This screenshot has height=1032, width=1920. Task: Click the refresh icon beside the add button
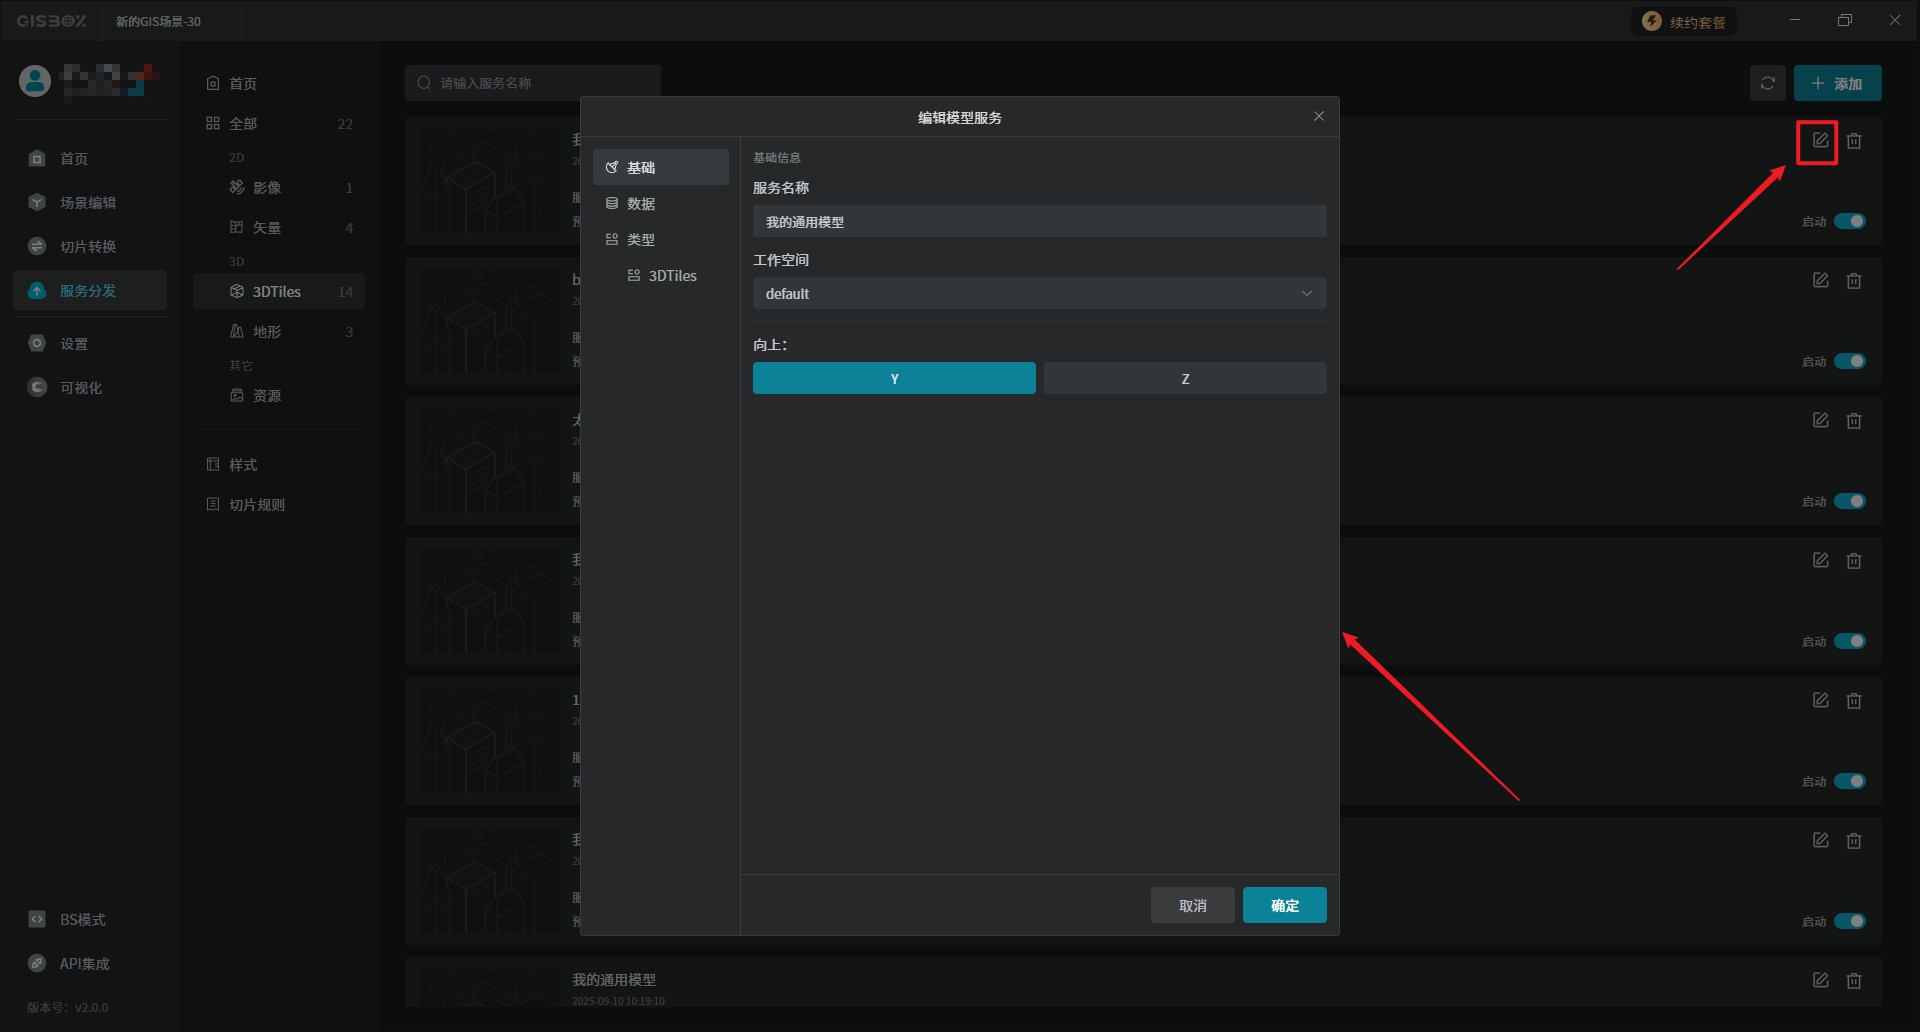coord(1767,83)
